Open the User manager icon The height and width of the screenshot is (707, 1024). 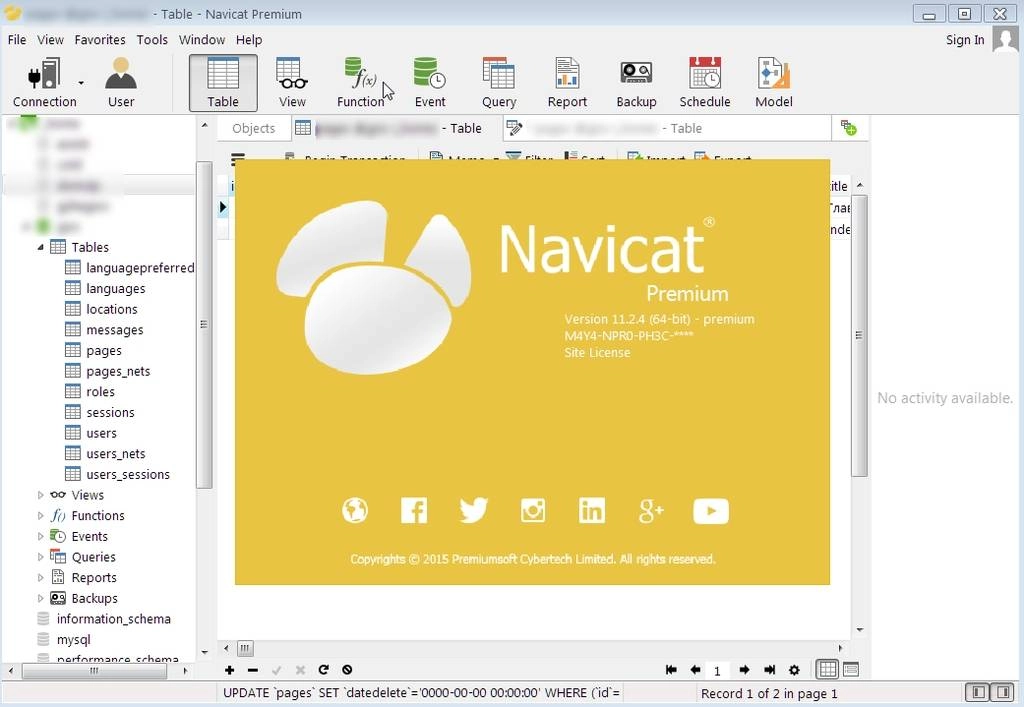(121, 82)
